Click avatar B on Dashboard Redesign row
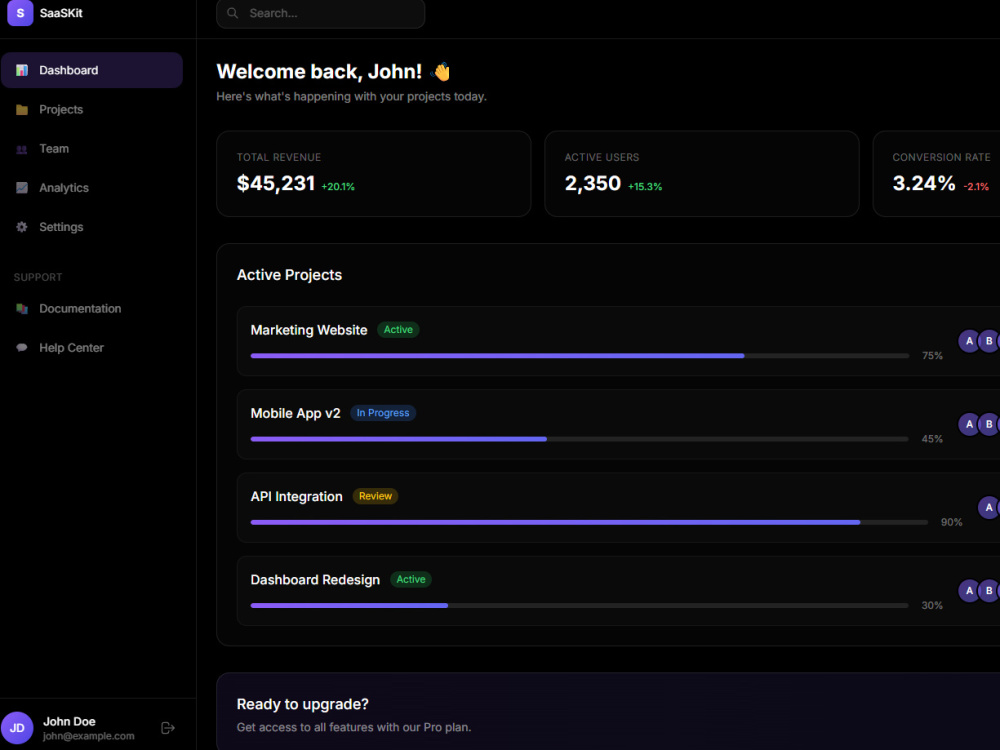Screen dimensions: 1000x750 [989, 591]
